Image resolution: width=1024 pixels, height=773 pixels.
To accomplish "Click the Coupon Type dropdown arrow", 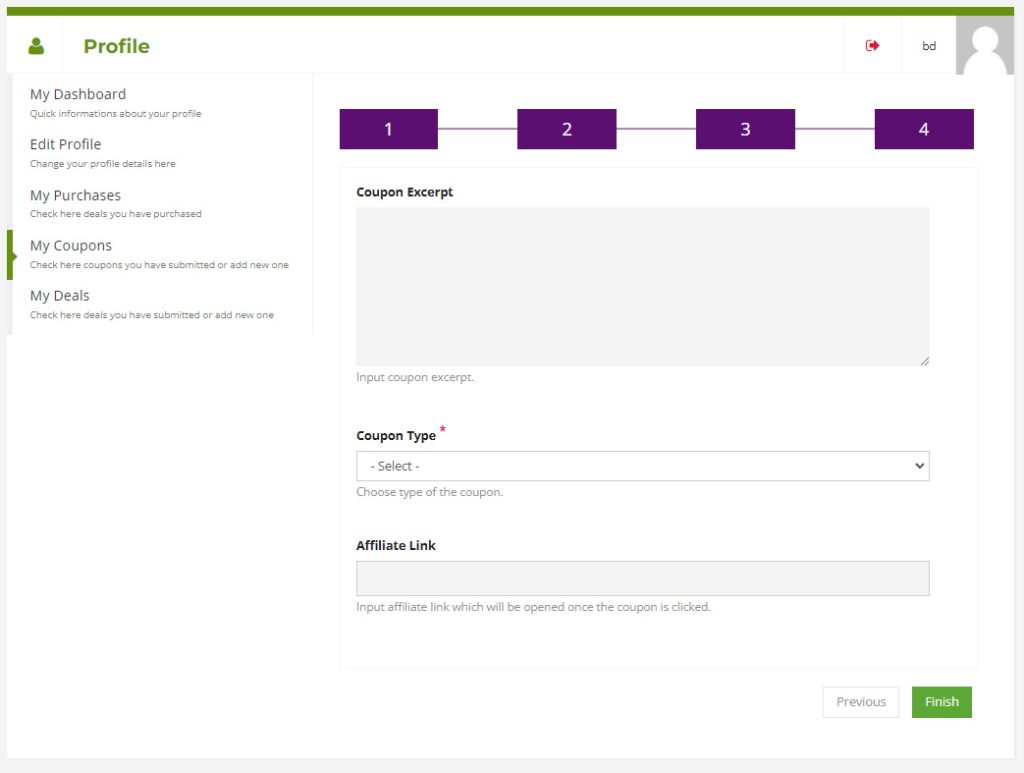I will click(919, 466).
